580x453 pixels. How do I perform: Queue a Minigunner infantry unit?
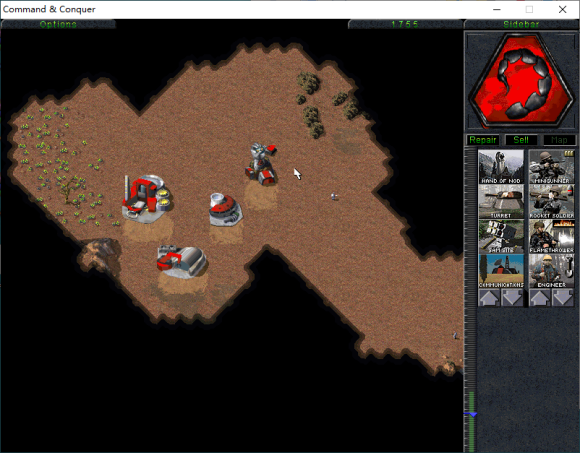click(x=551, y=167)
